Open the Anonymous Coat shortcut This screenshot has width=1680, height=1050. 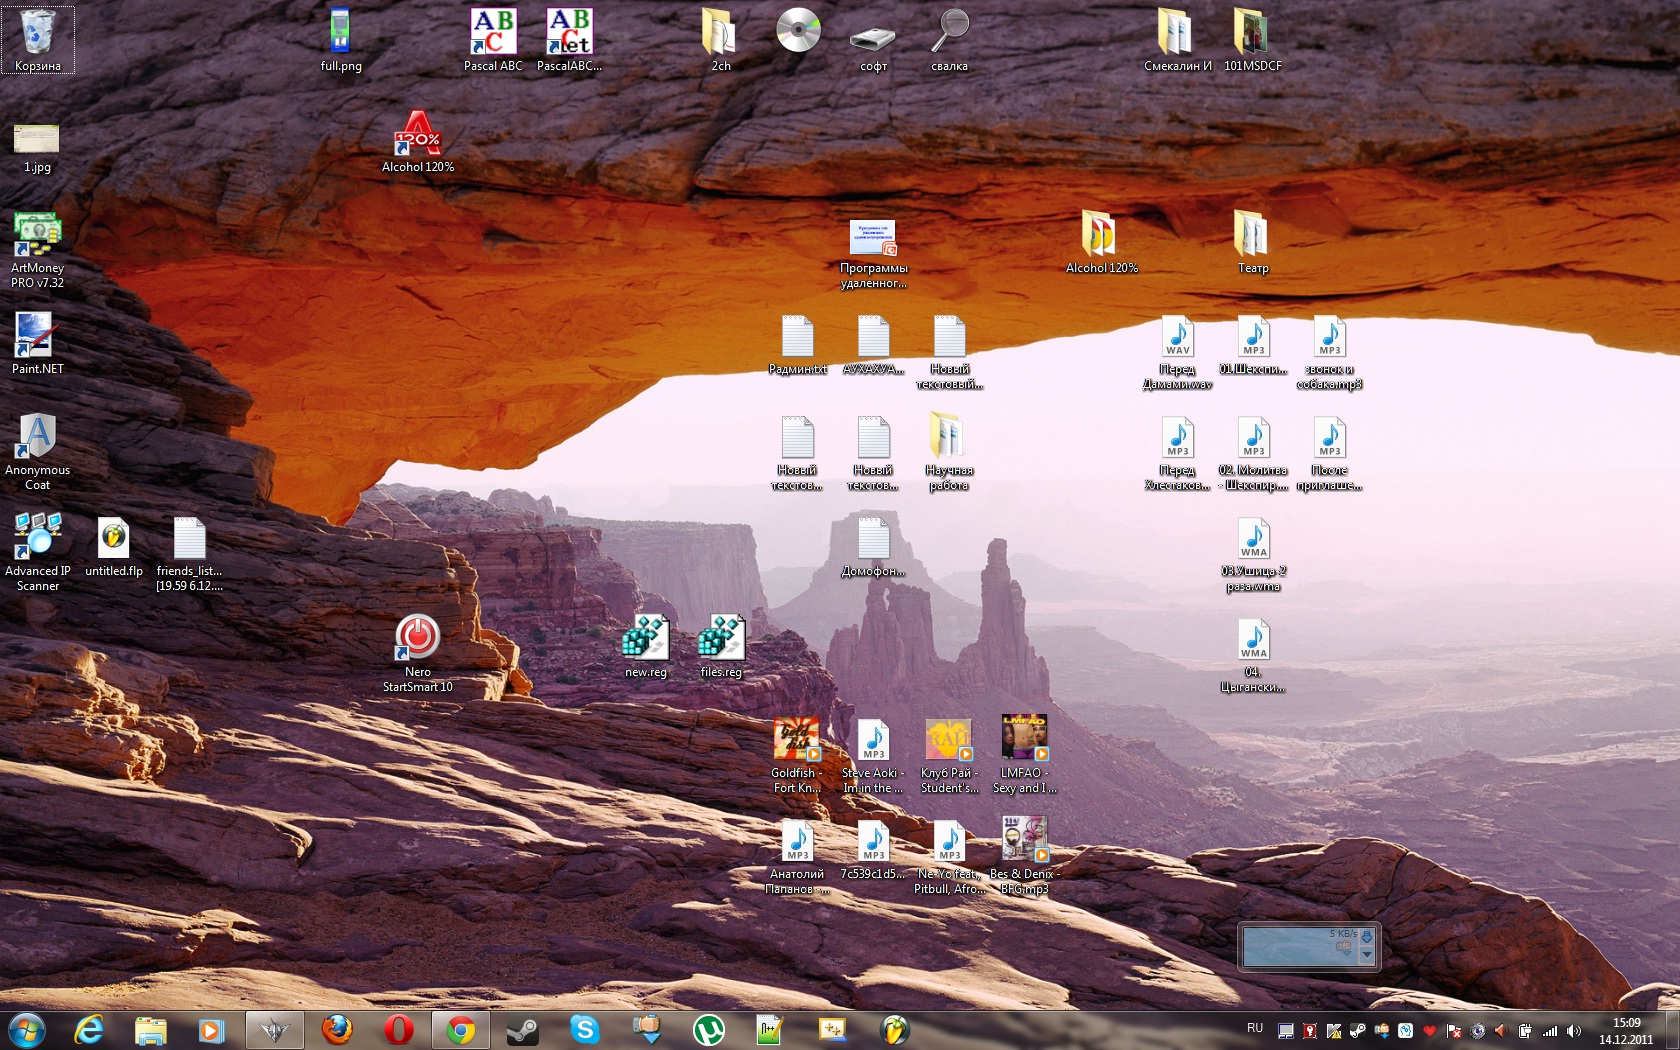pyautogui.click(x=38, y=451)
